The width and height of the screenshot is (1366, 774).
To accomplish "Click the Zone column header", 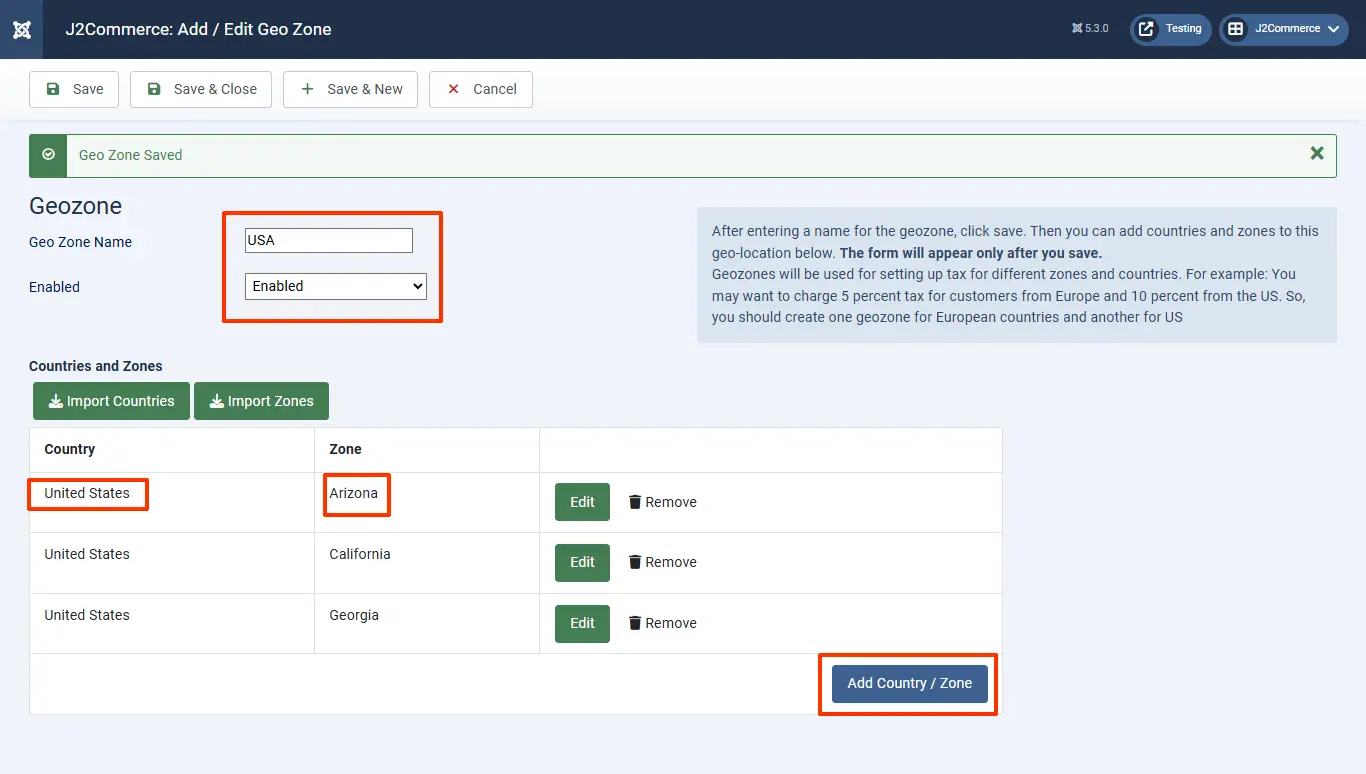I will 345,449.
